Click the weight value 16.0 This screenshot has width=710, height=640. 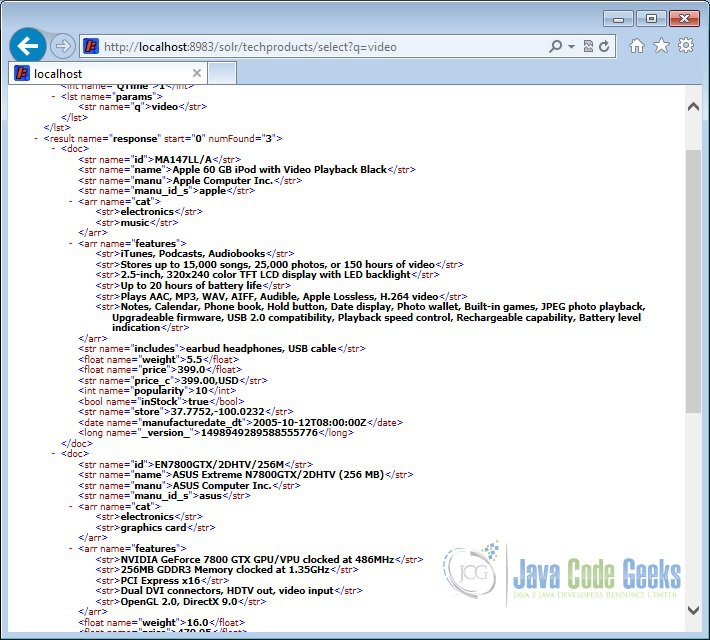[x=197, y=622]
